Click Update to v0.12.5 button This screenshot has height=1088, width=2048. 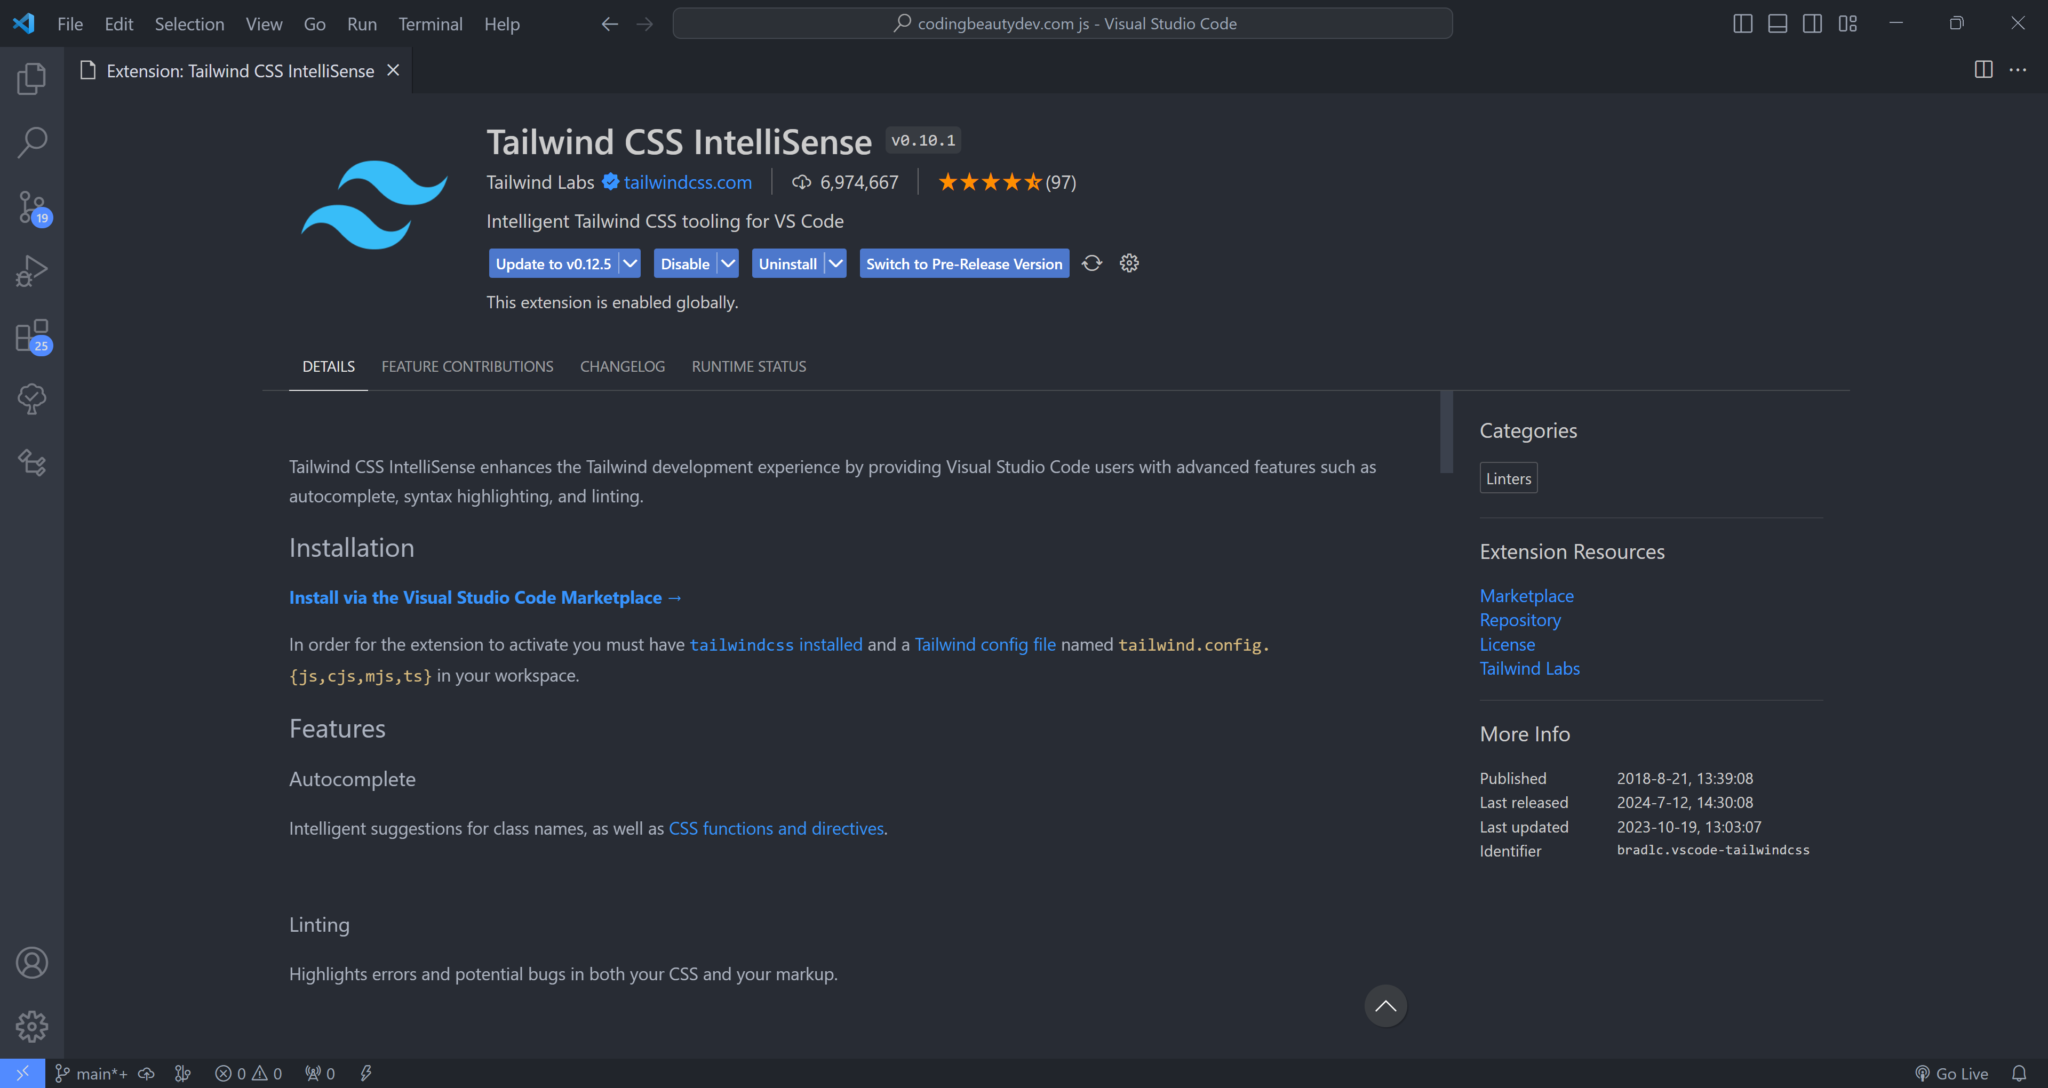pyautogui.click(x=554, y=263)
